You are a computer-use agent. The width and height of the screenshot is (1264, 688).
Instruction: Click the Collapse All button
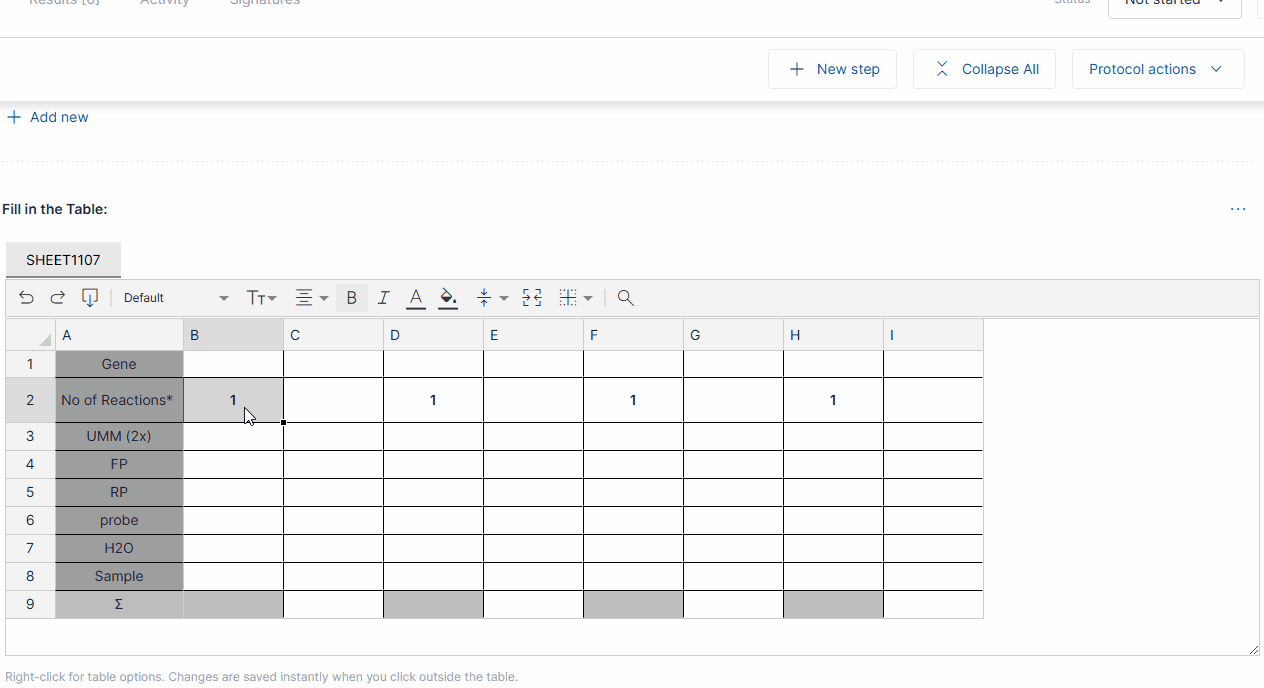[x=984, y=69]
